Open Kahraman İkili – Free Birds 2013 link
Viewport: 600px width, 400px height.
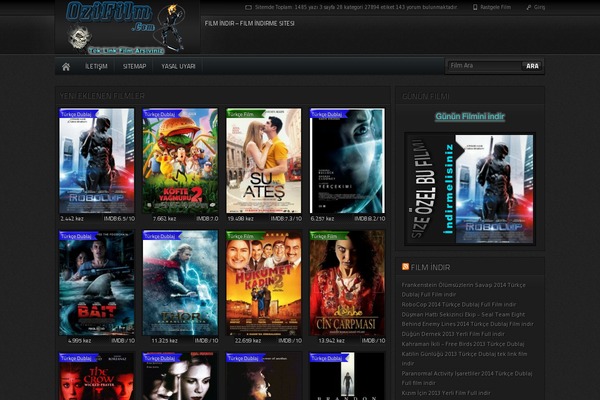(x=463, y=344)
